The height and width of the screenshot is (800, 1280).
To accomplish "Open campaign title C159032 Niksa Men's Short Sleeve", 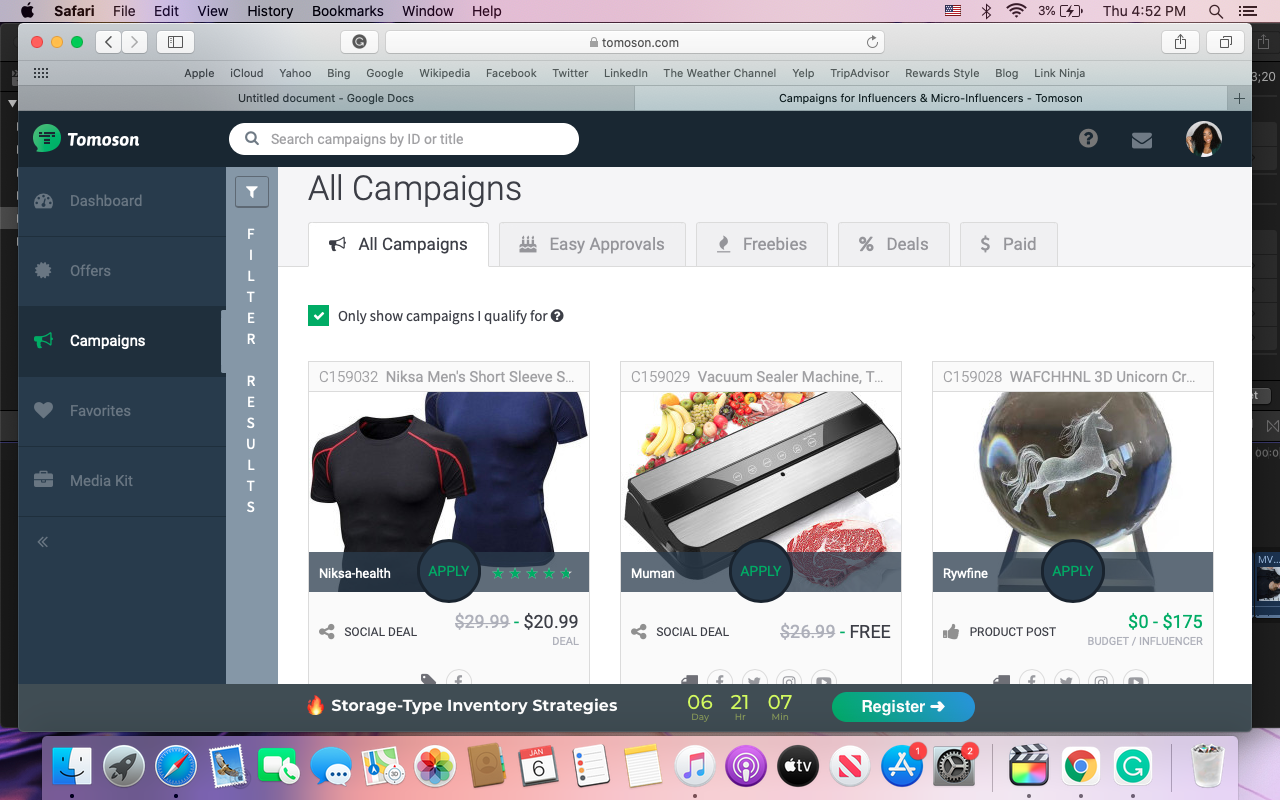I will pos(447,377).
